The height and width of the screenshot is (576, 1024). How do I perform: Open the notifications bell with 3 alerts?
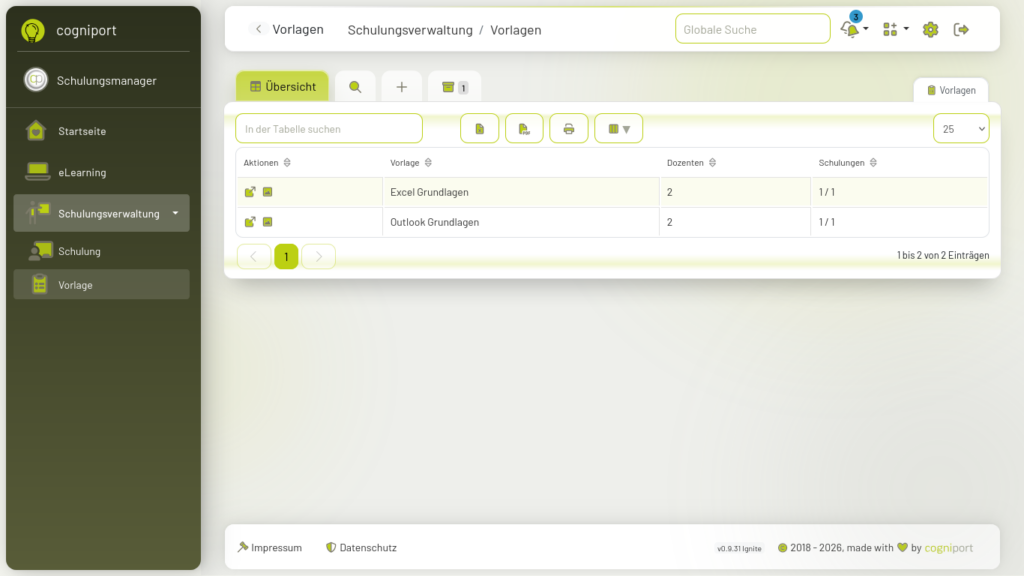[x=851, y=29]
